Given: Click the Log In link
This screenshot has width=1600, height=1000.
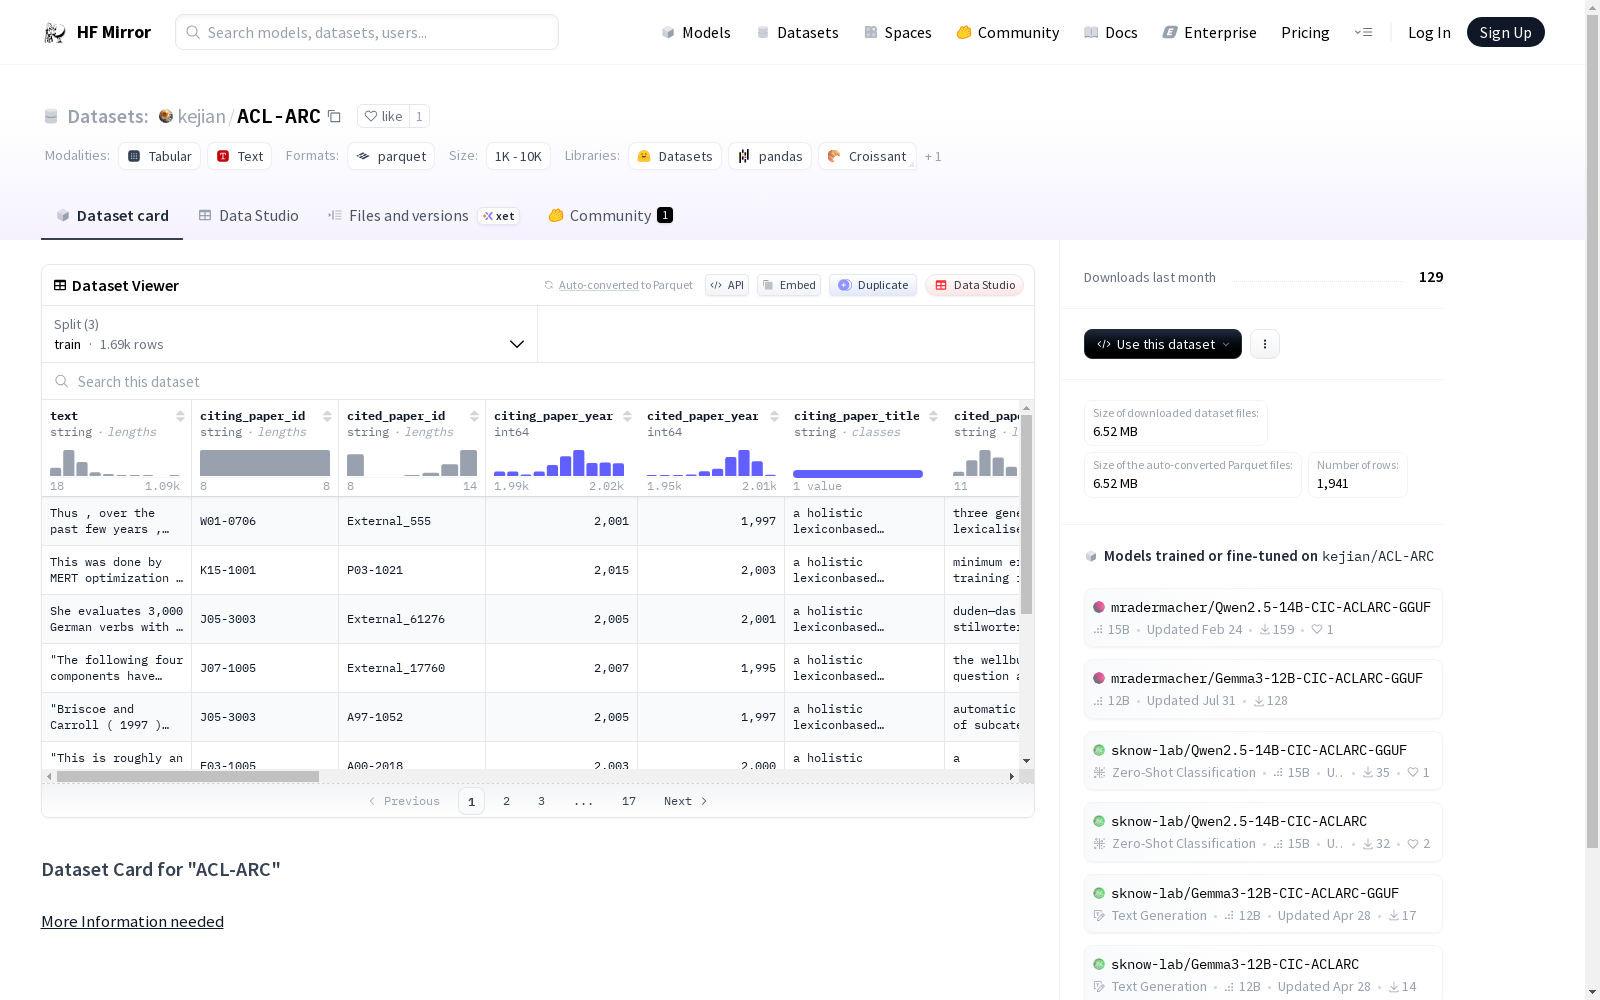Looking at the screenshot, I should click(1429, 33).
